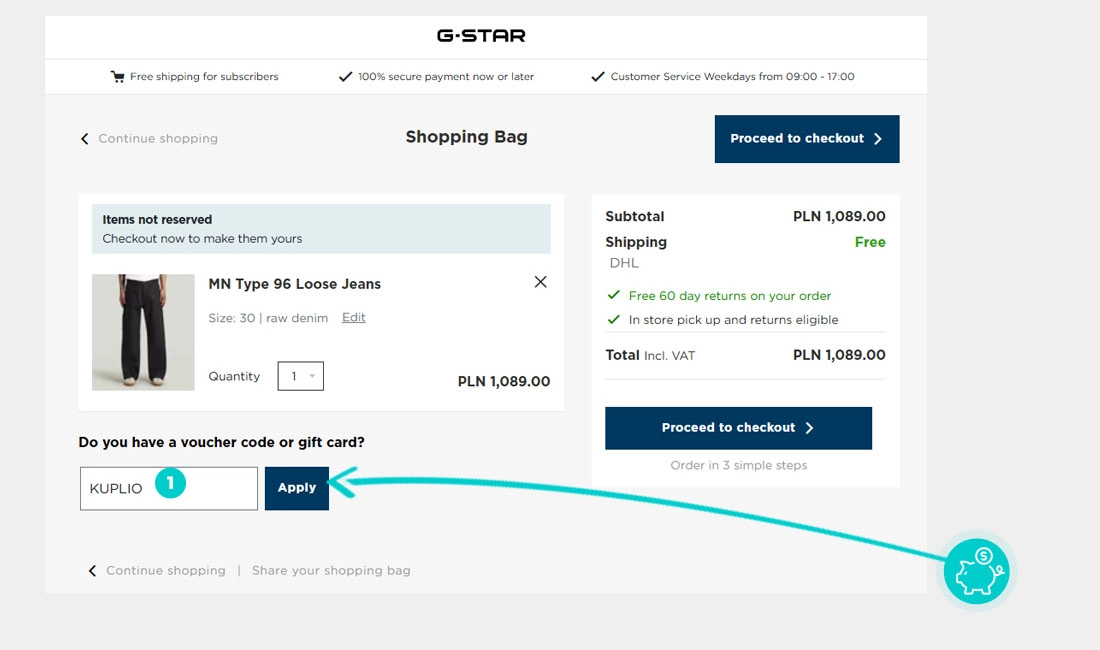1100x650 pixels.
Task: Click the teal step 1 badge
Action: pos(171,484)
